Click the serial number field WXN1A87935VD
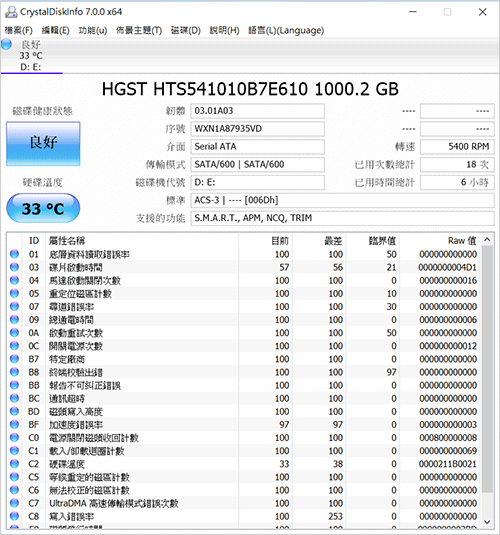 click(x=257, y=129)
